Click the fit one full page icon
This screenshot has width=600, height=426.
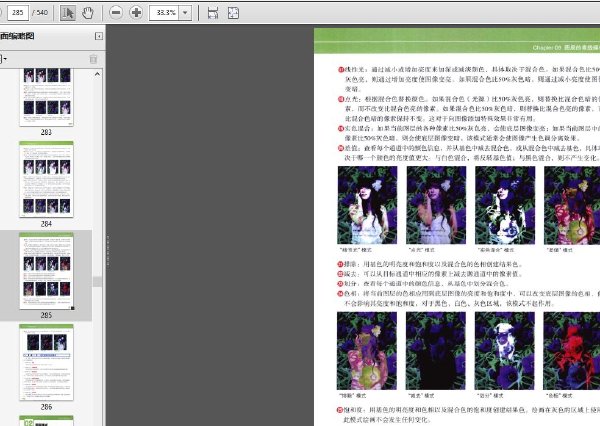pyautogui.click(x=233, y=13)
